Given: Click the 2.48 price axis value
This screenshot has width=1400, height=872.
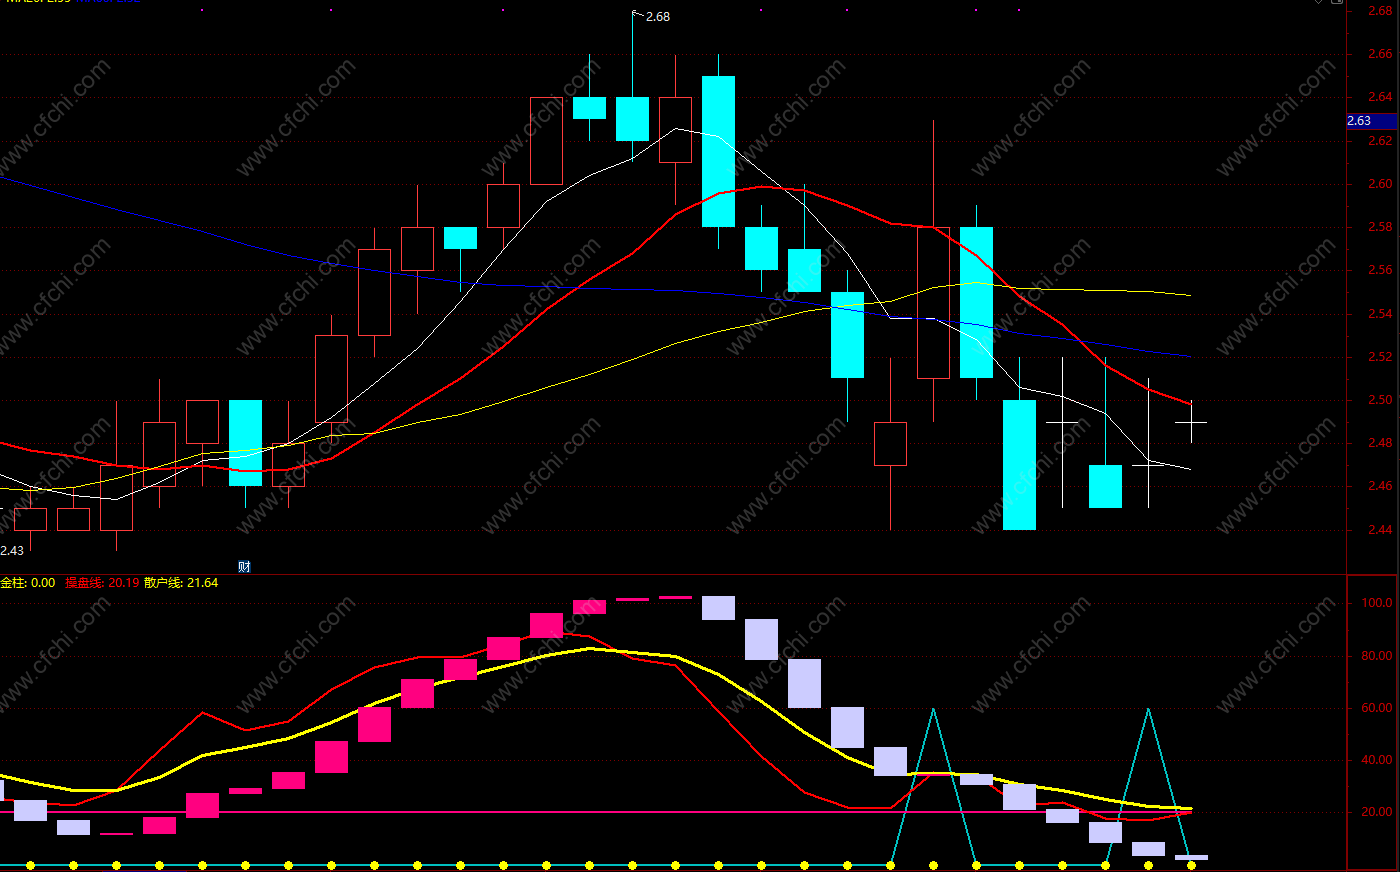Looking at the screenshot, I should (x=1380, y=443).
